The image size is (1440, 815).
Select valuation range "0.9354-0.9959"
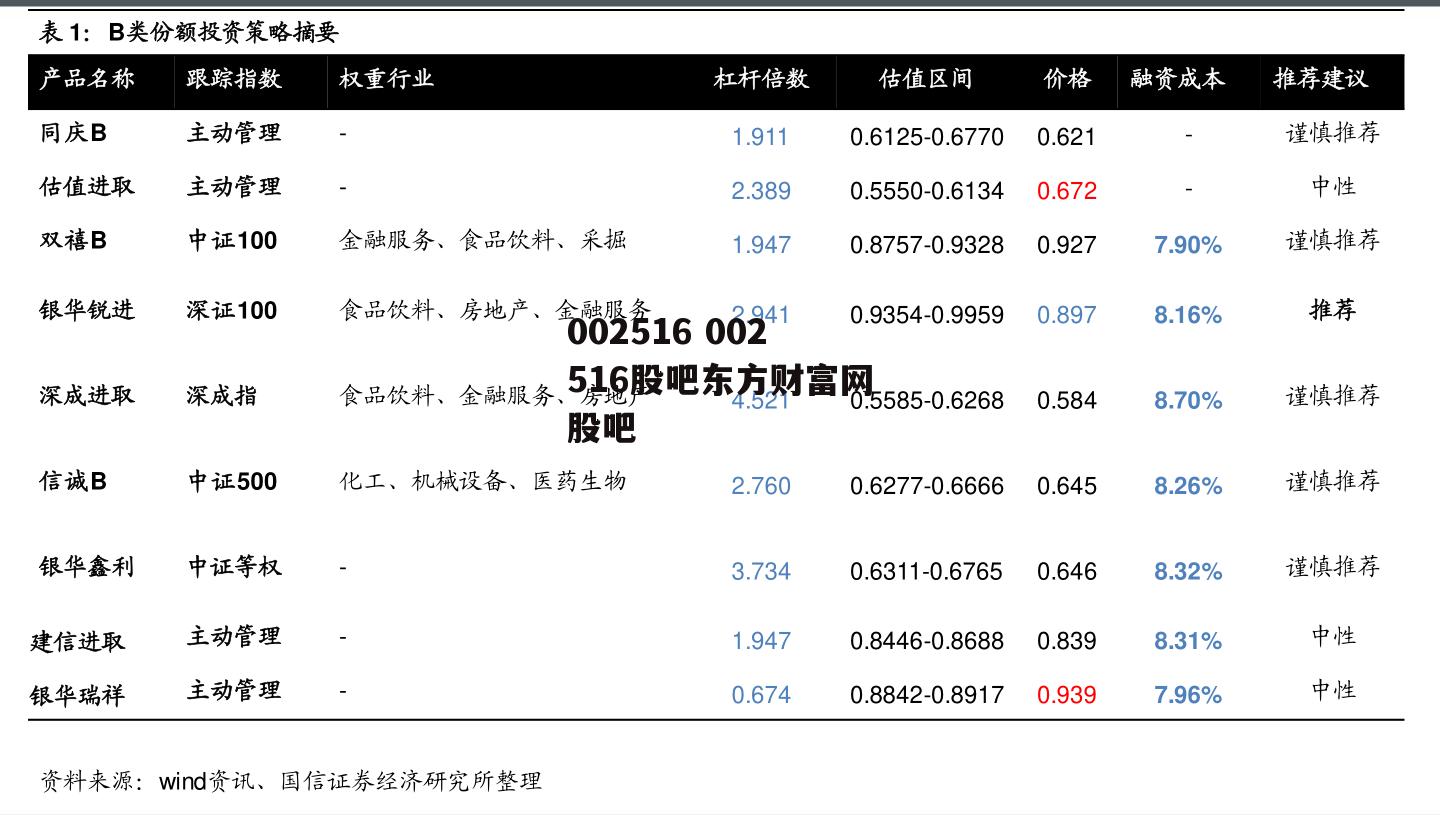927,315
